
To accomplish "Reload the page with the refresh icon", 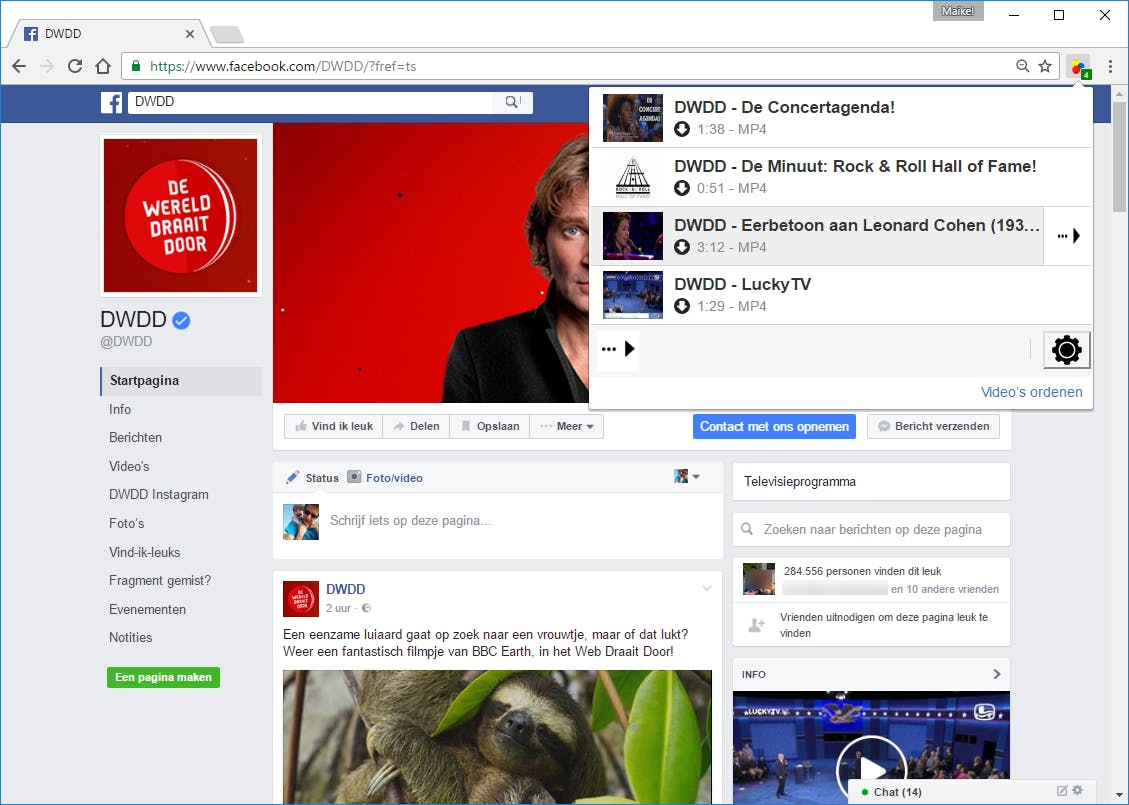I will 75,66.
